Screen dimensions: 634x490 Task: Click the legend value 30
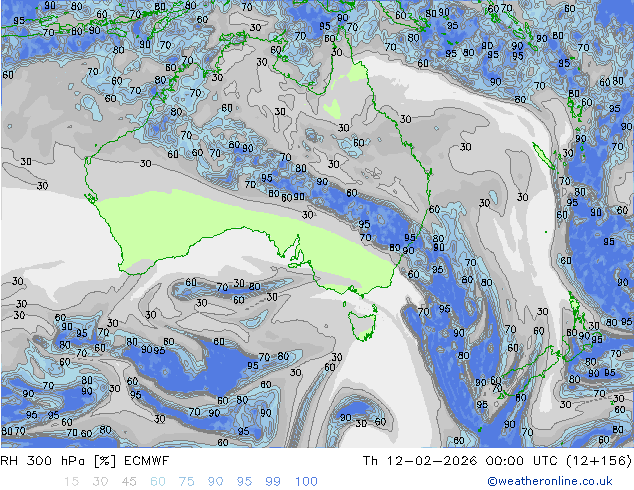[100, 482]
